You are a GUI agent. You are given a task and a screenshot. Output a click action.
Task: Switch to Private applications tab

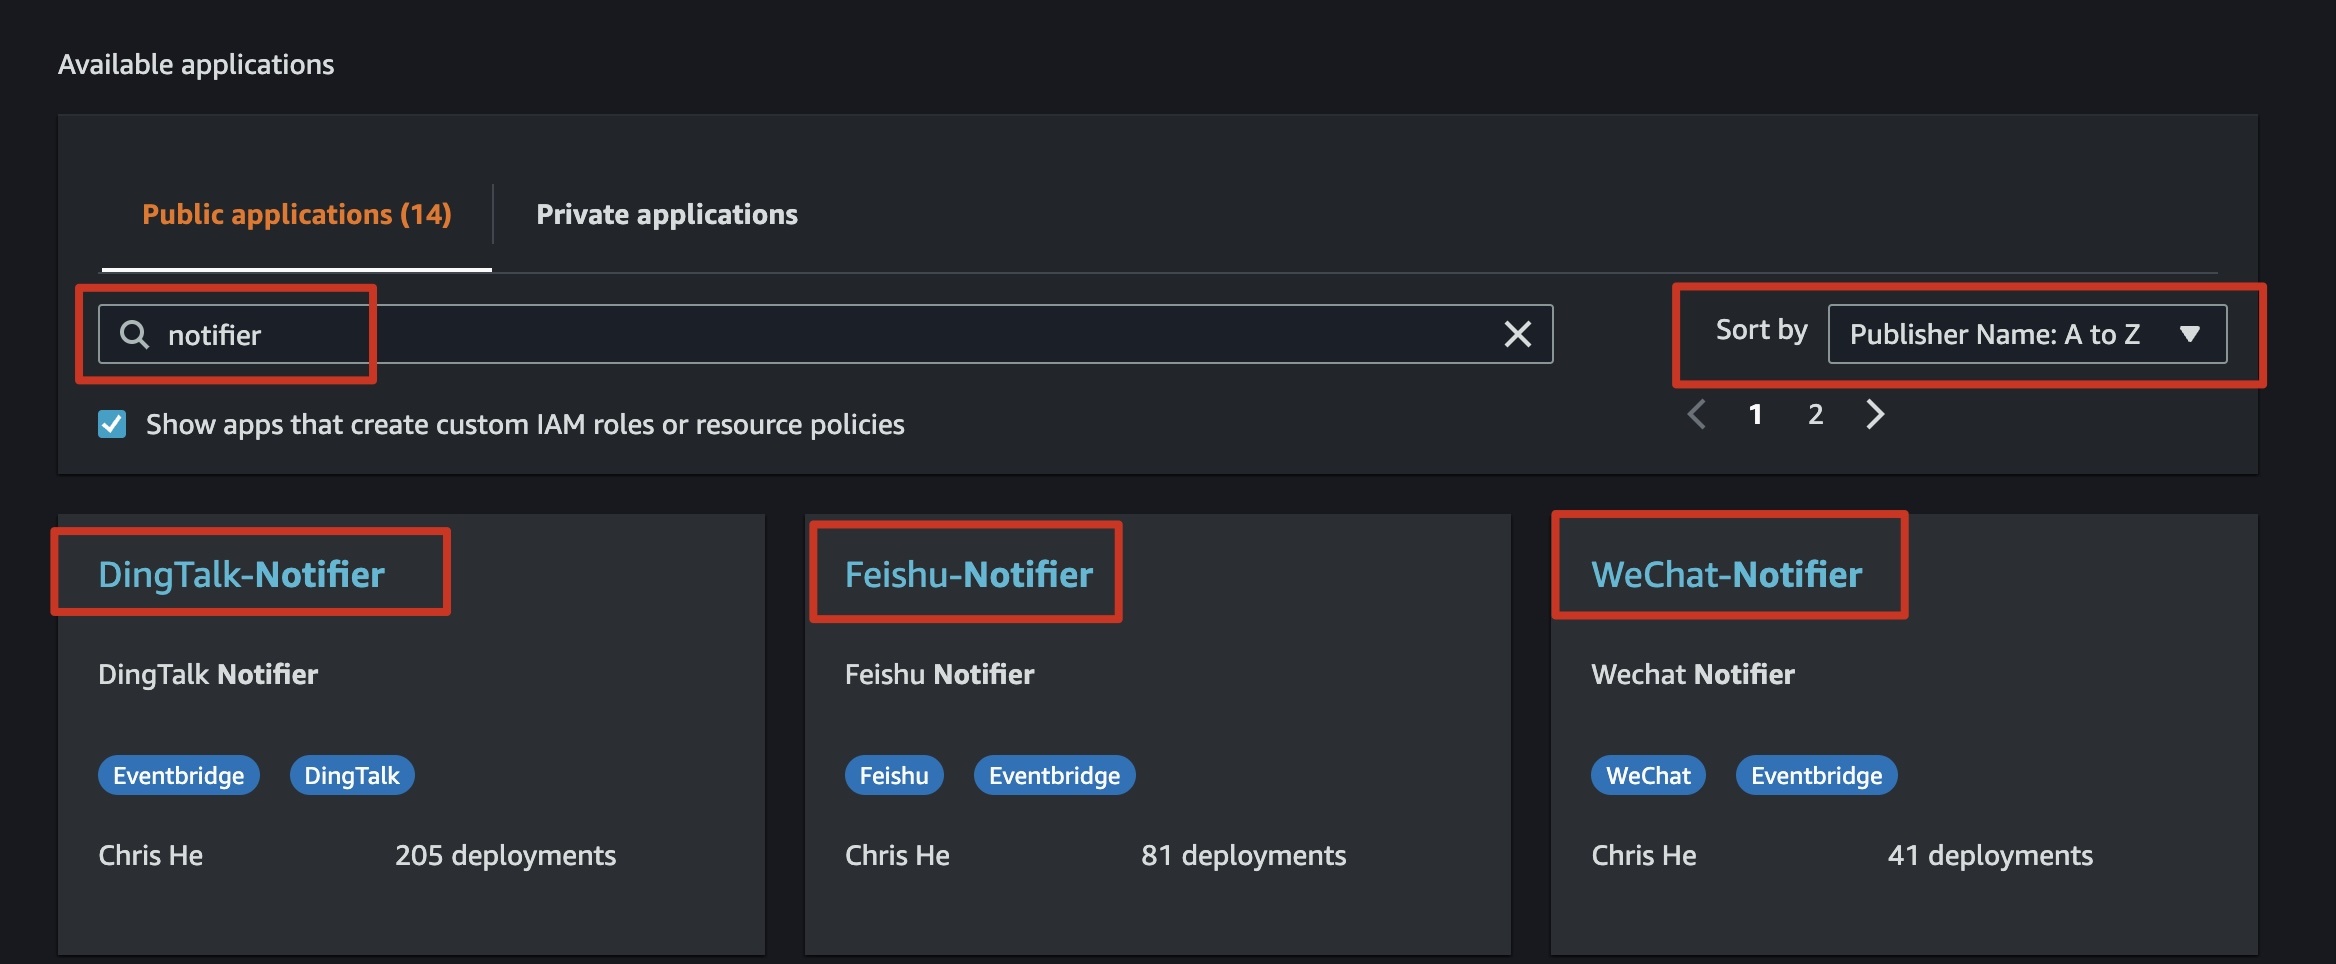tap(667, 214)
